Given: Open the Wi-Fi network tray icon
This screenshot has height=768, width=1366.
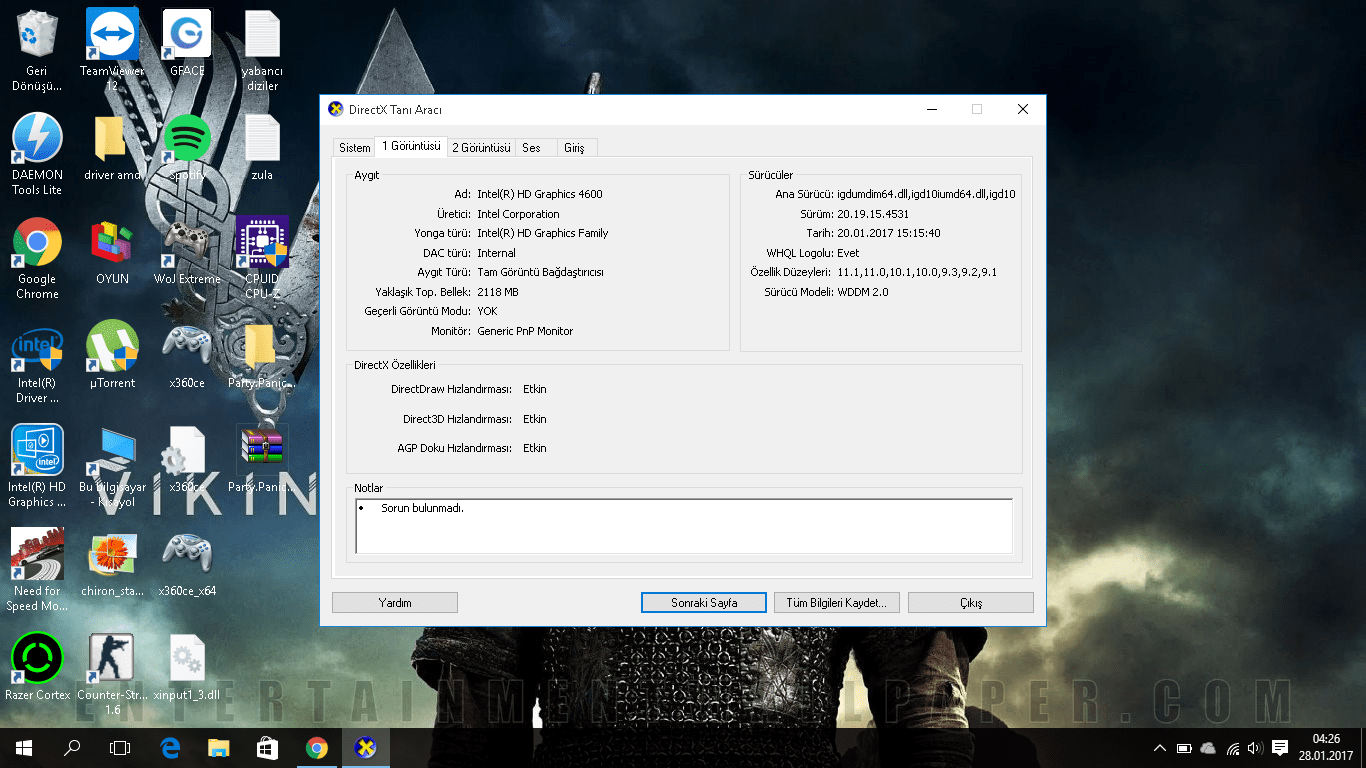Looking at the screenshot, I should (x=1233, y=748).
